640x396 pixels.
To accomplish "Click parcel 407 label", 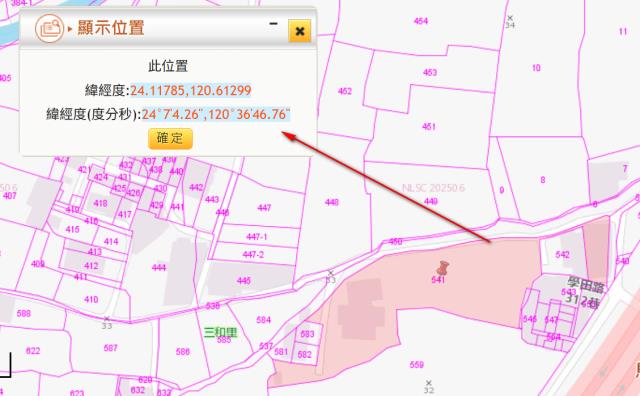I will (x=9, y=196).
